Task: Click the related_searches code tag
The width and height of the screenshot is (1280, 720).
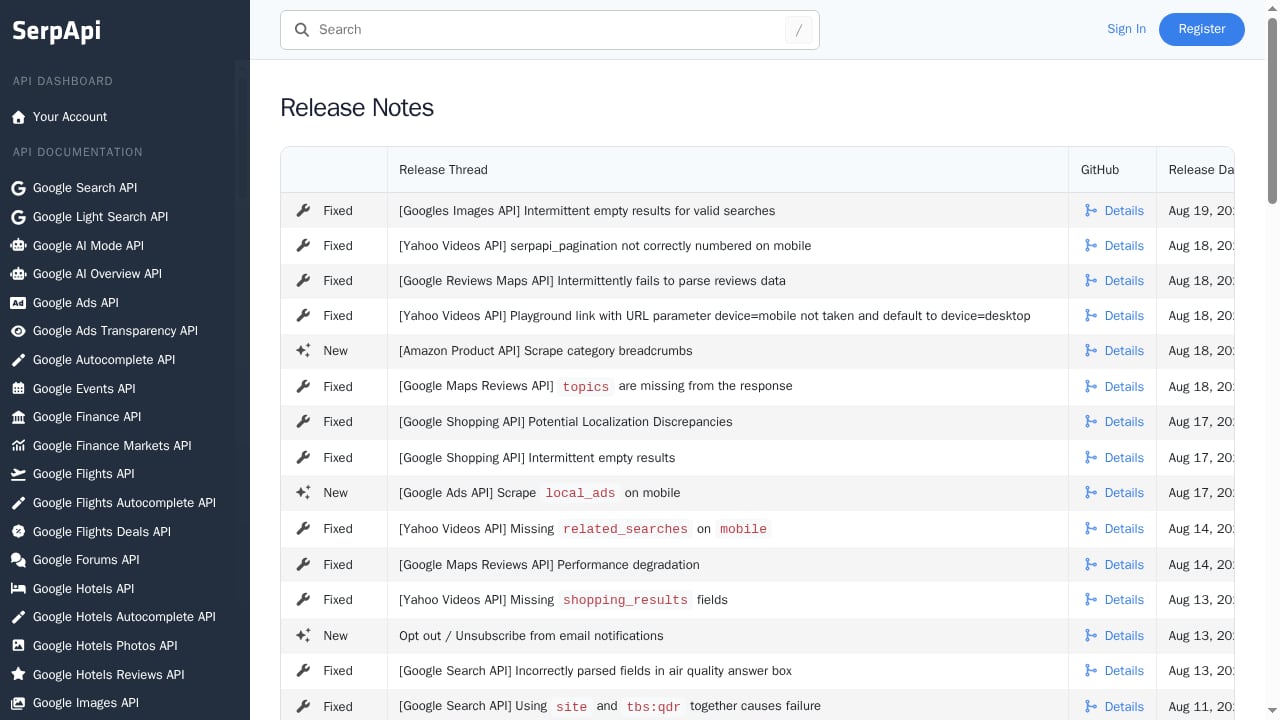Action: [x=625, y=529]
